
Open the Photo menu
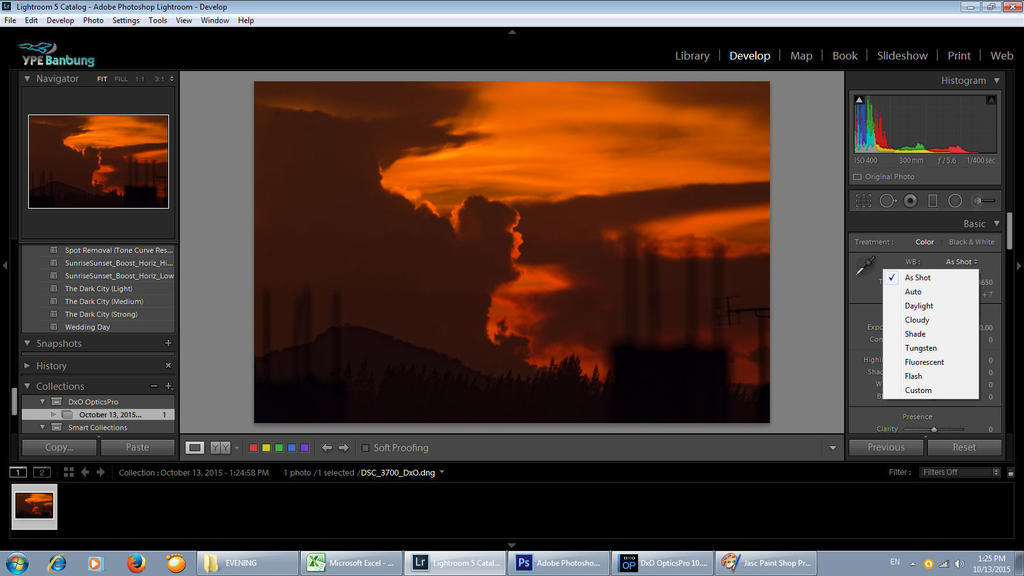click(x=93, y=20)
